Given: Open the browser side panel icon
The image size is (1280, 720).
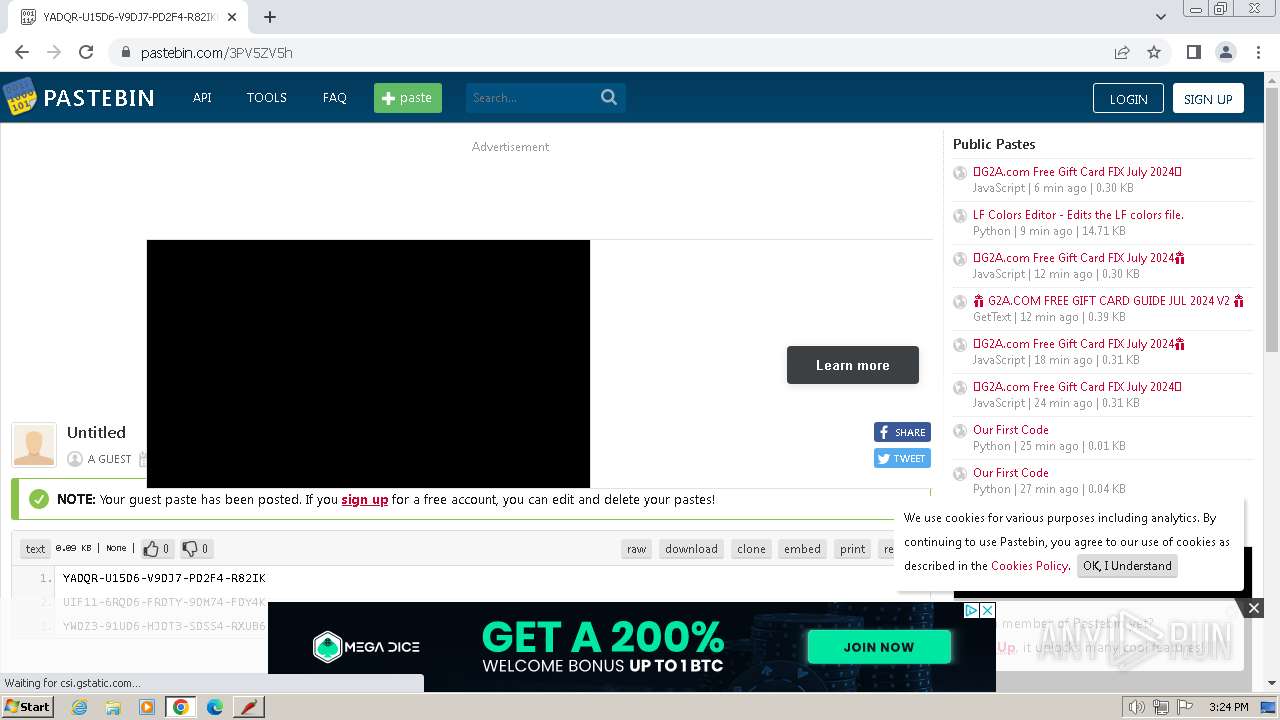Looking at the screenshot, I should [1193, 52].
